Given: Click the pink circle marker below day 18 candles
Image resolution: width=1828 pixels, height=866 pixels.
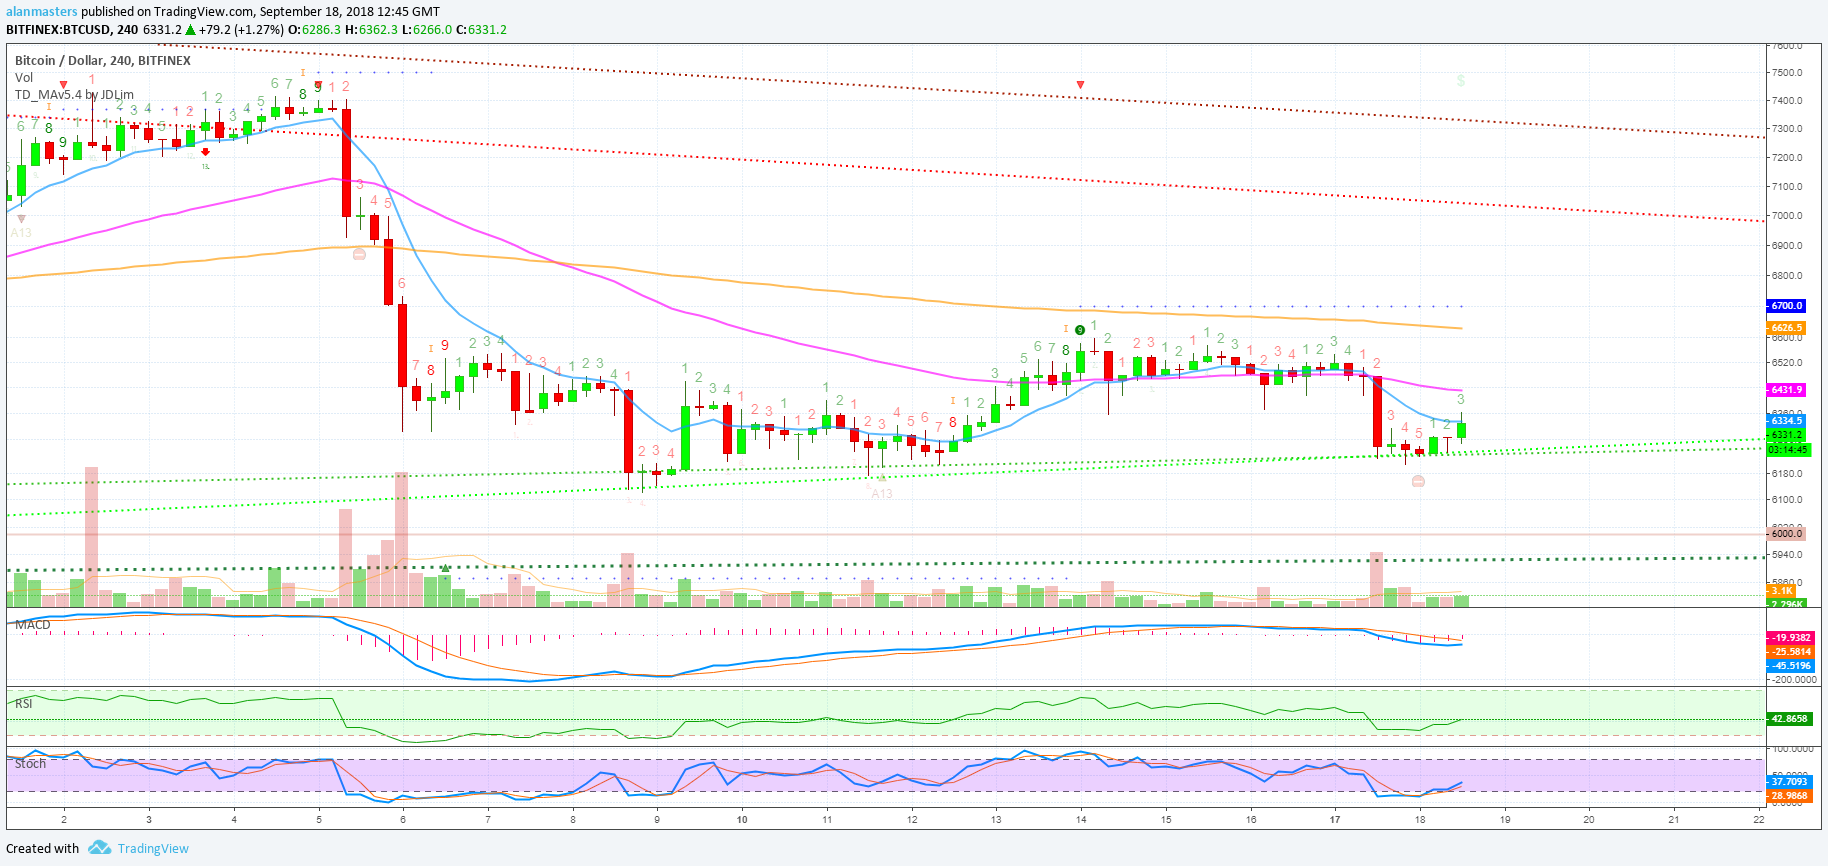Looking at the screenshot, I should point(1418,481).
